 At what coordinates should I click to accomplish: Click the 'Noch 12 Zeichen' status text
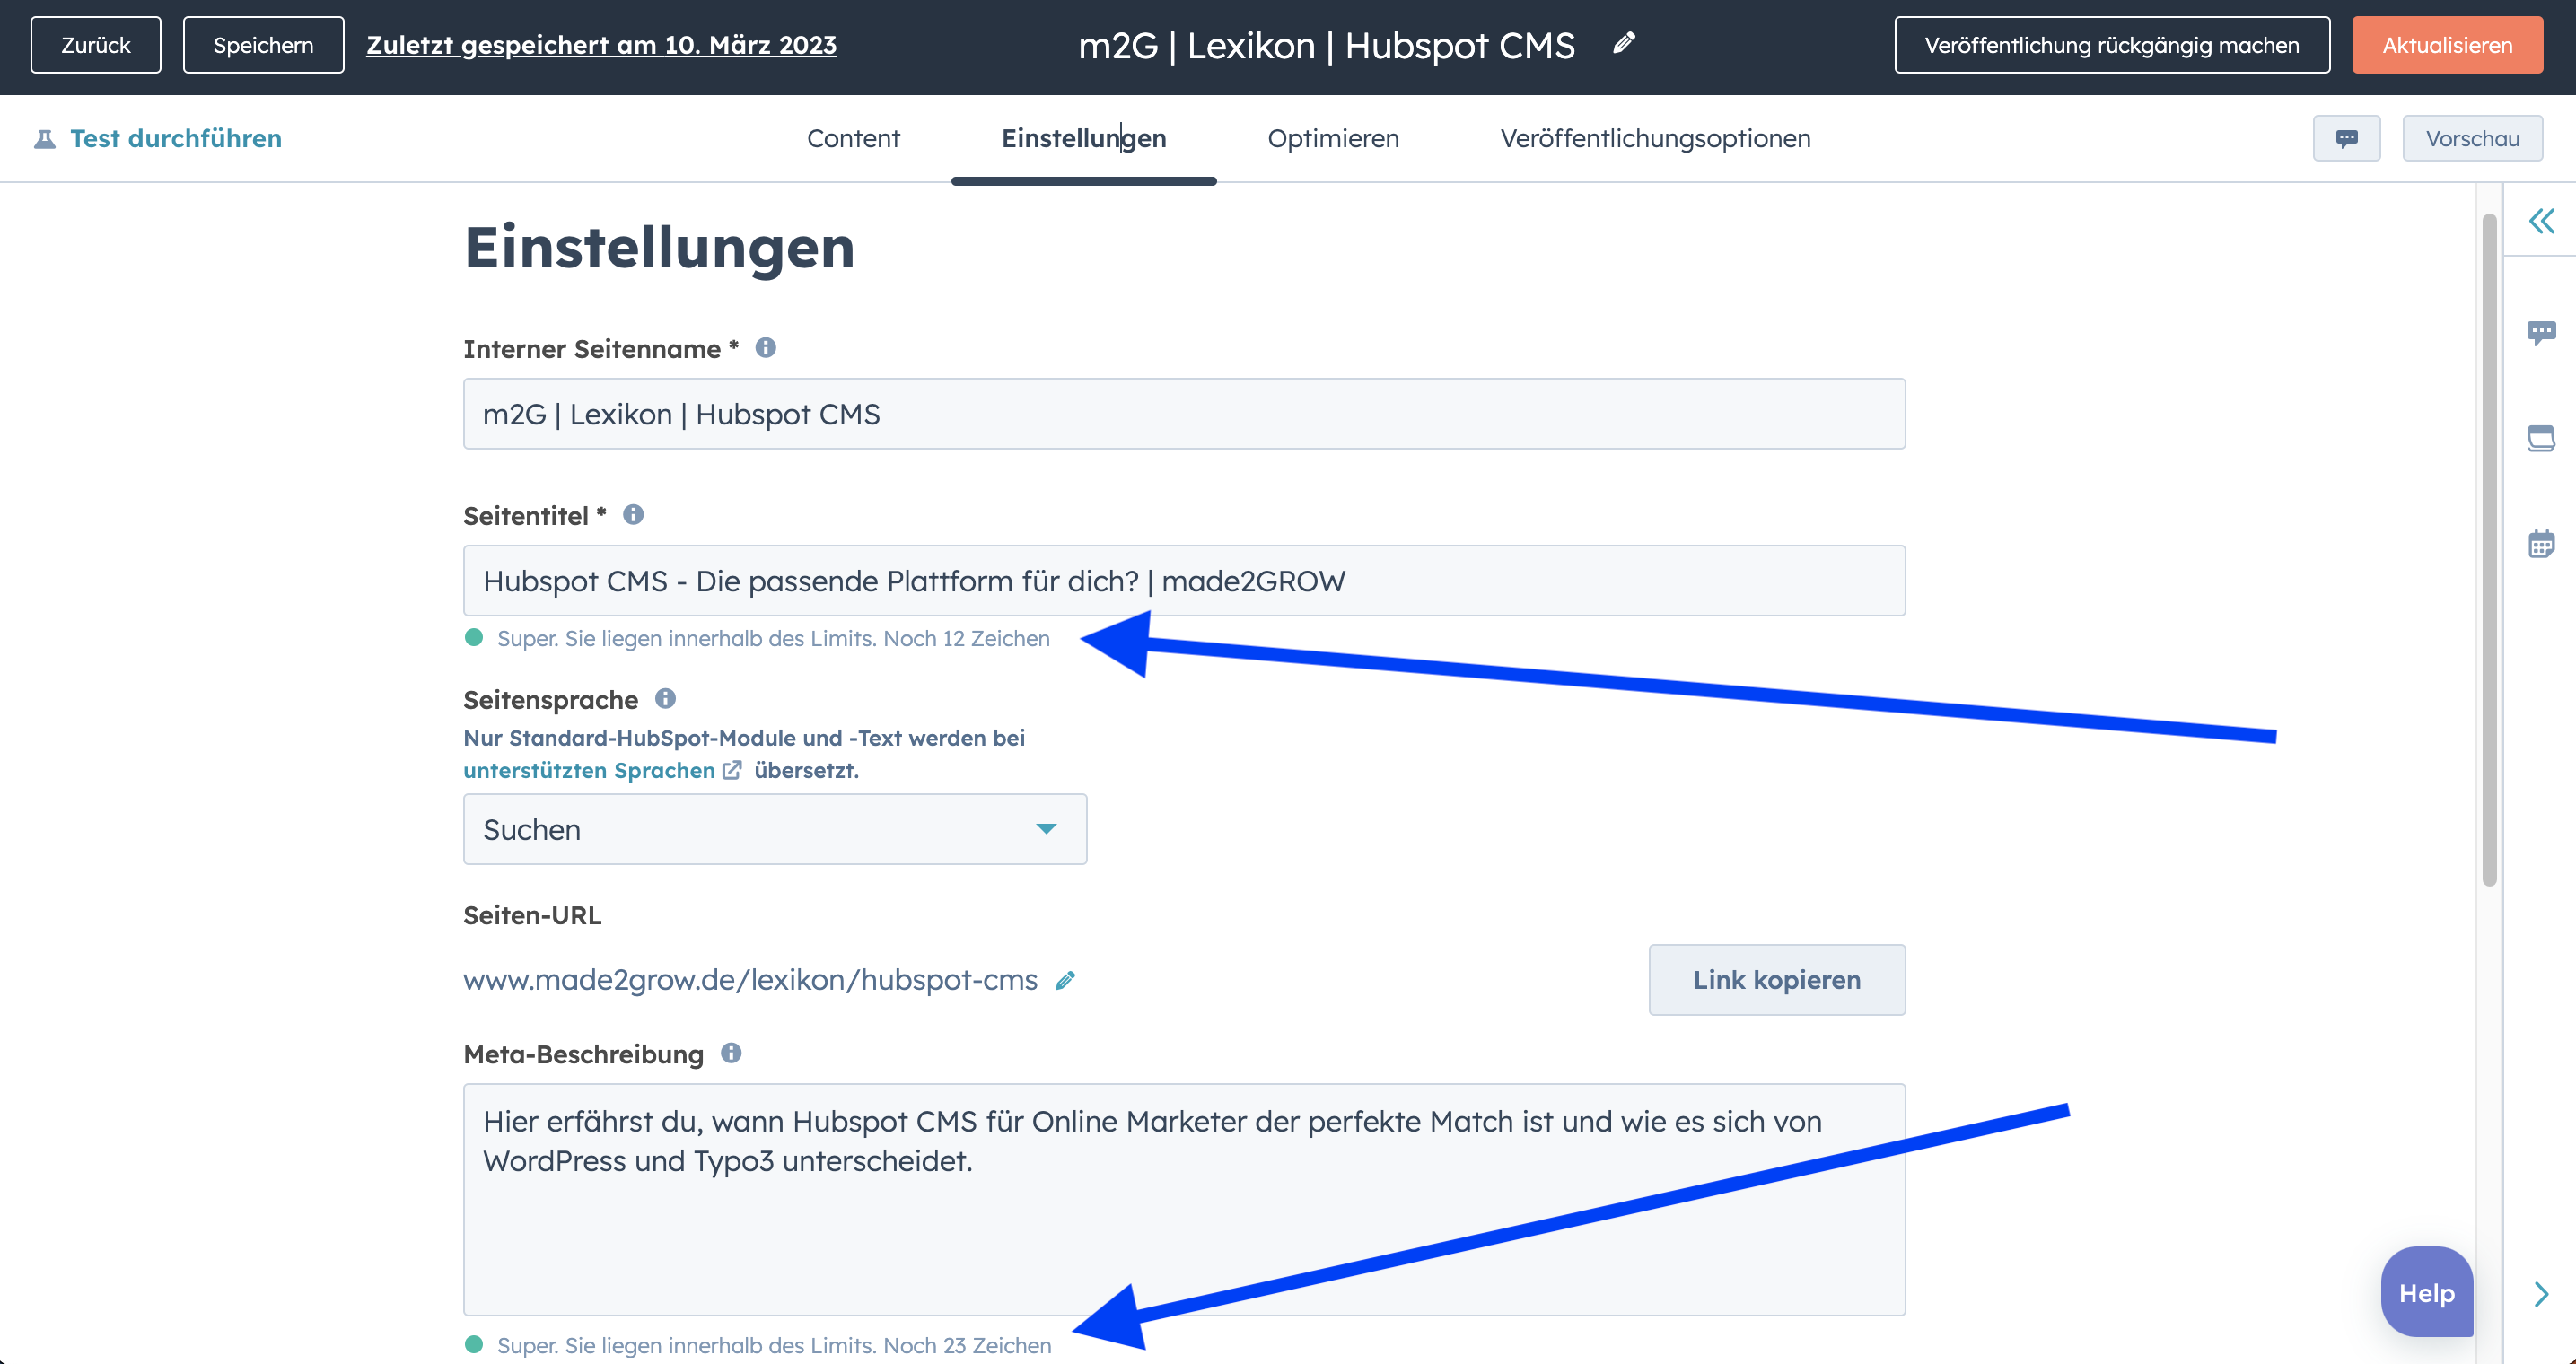966,638
